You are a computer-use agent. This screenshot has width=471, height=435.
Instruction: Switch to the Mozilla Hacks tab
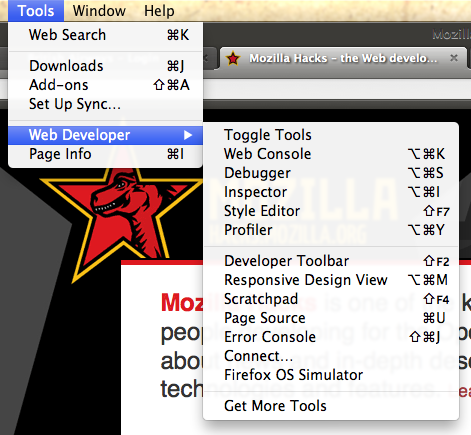point(343,59)
